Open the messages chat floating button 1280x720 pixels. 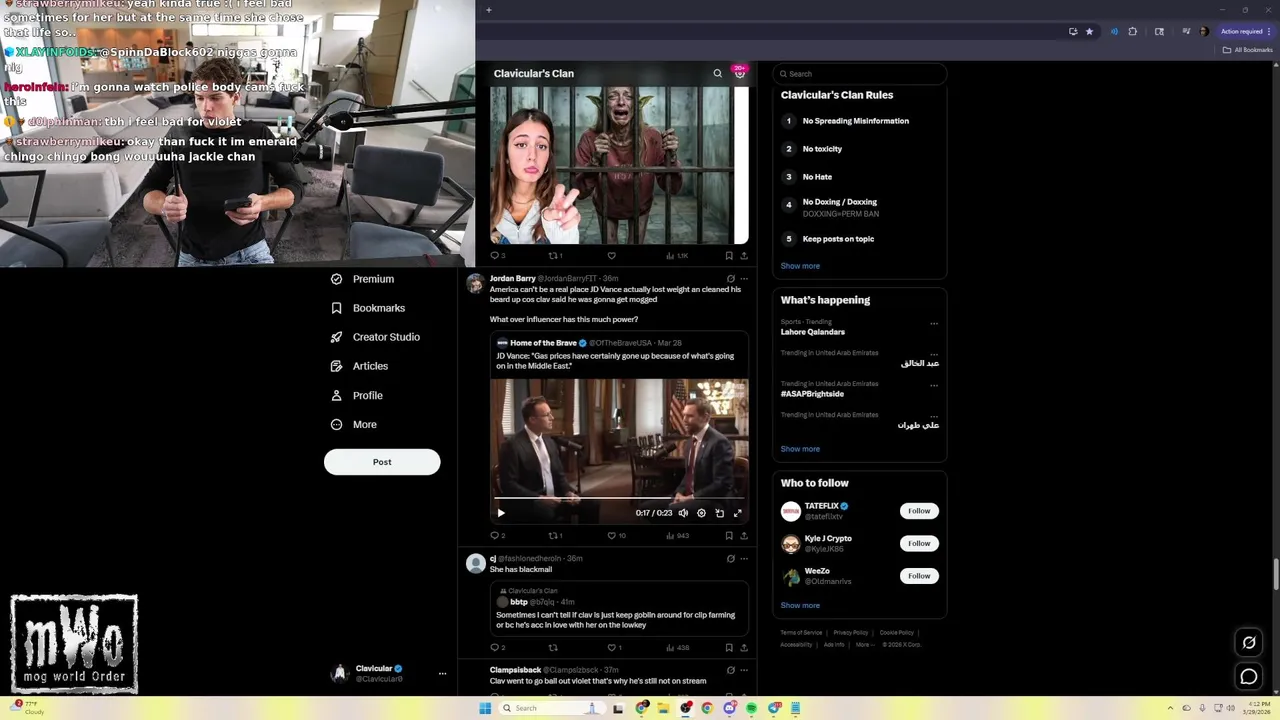point(1249,677)
